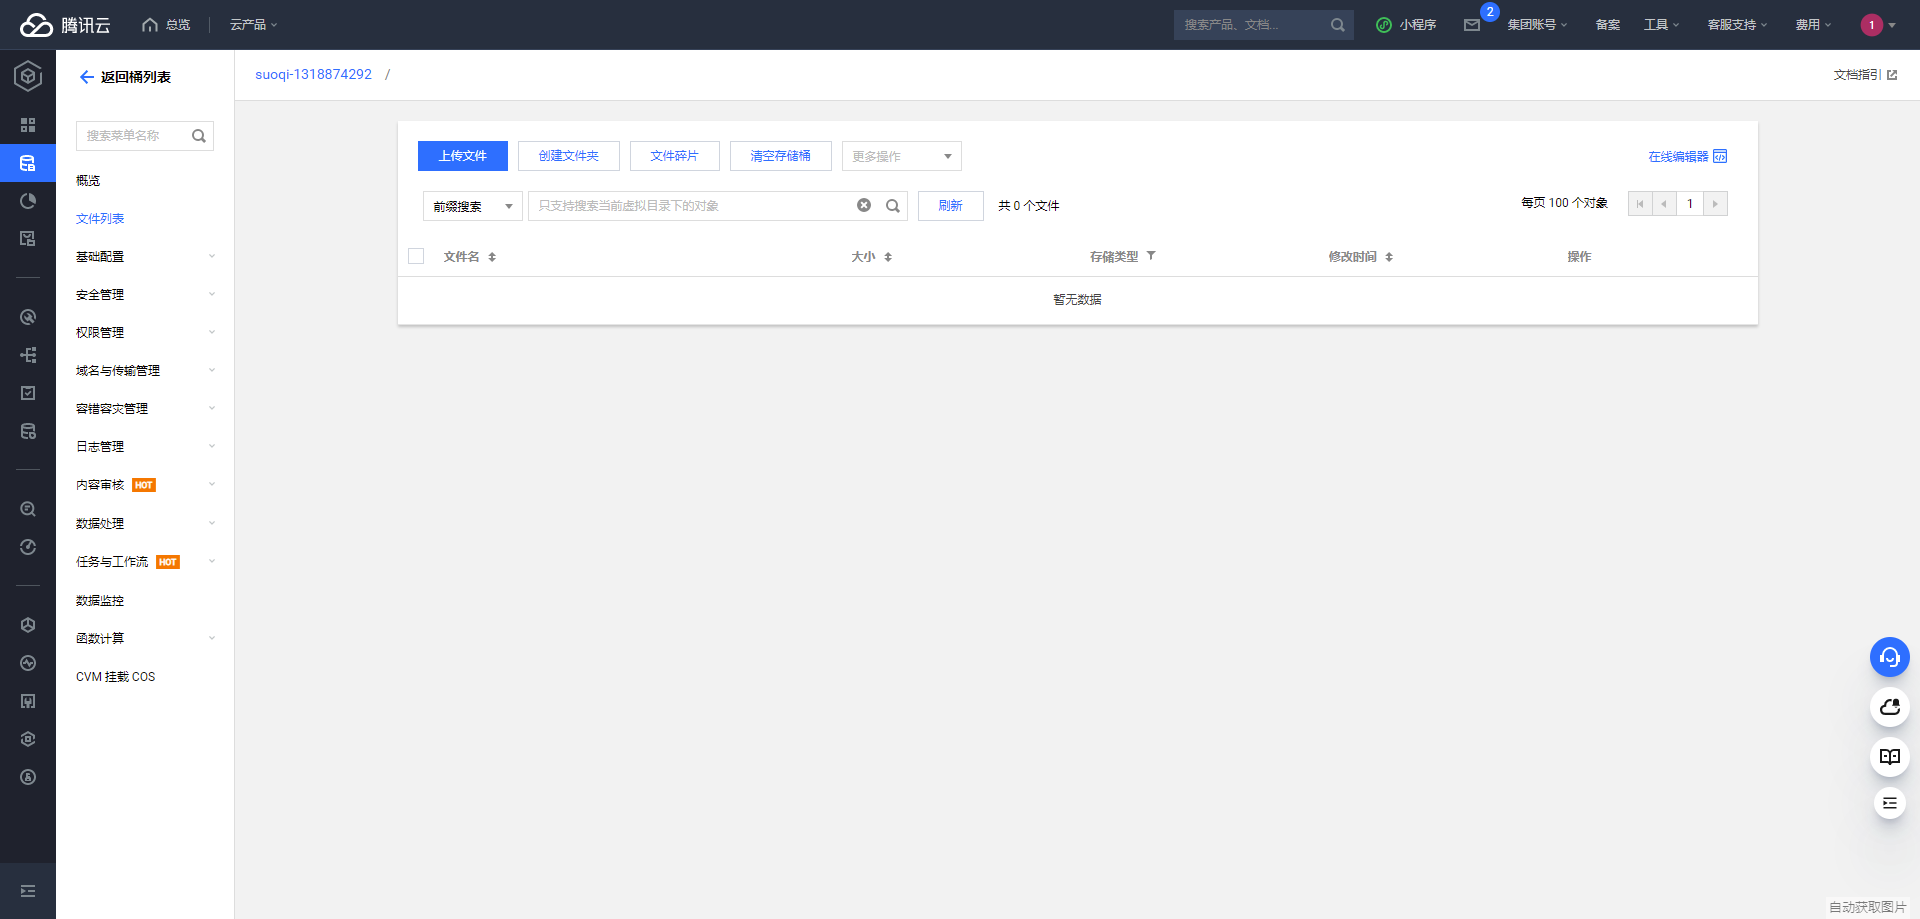The width and height of the screenshot is (1920, 919).
Task: Filter by storage type column
Action: (1151, 256)
